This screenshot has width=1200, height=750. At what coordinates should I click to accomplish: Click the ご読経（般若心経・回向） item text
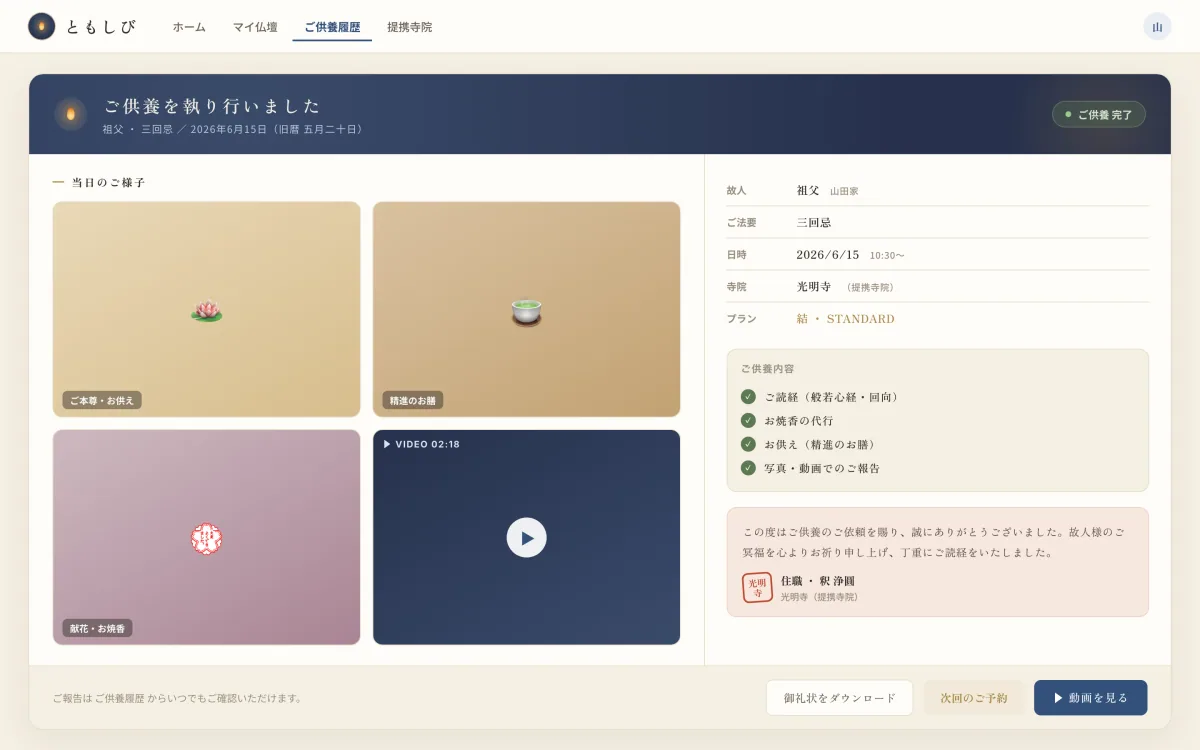[832, 397]
